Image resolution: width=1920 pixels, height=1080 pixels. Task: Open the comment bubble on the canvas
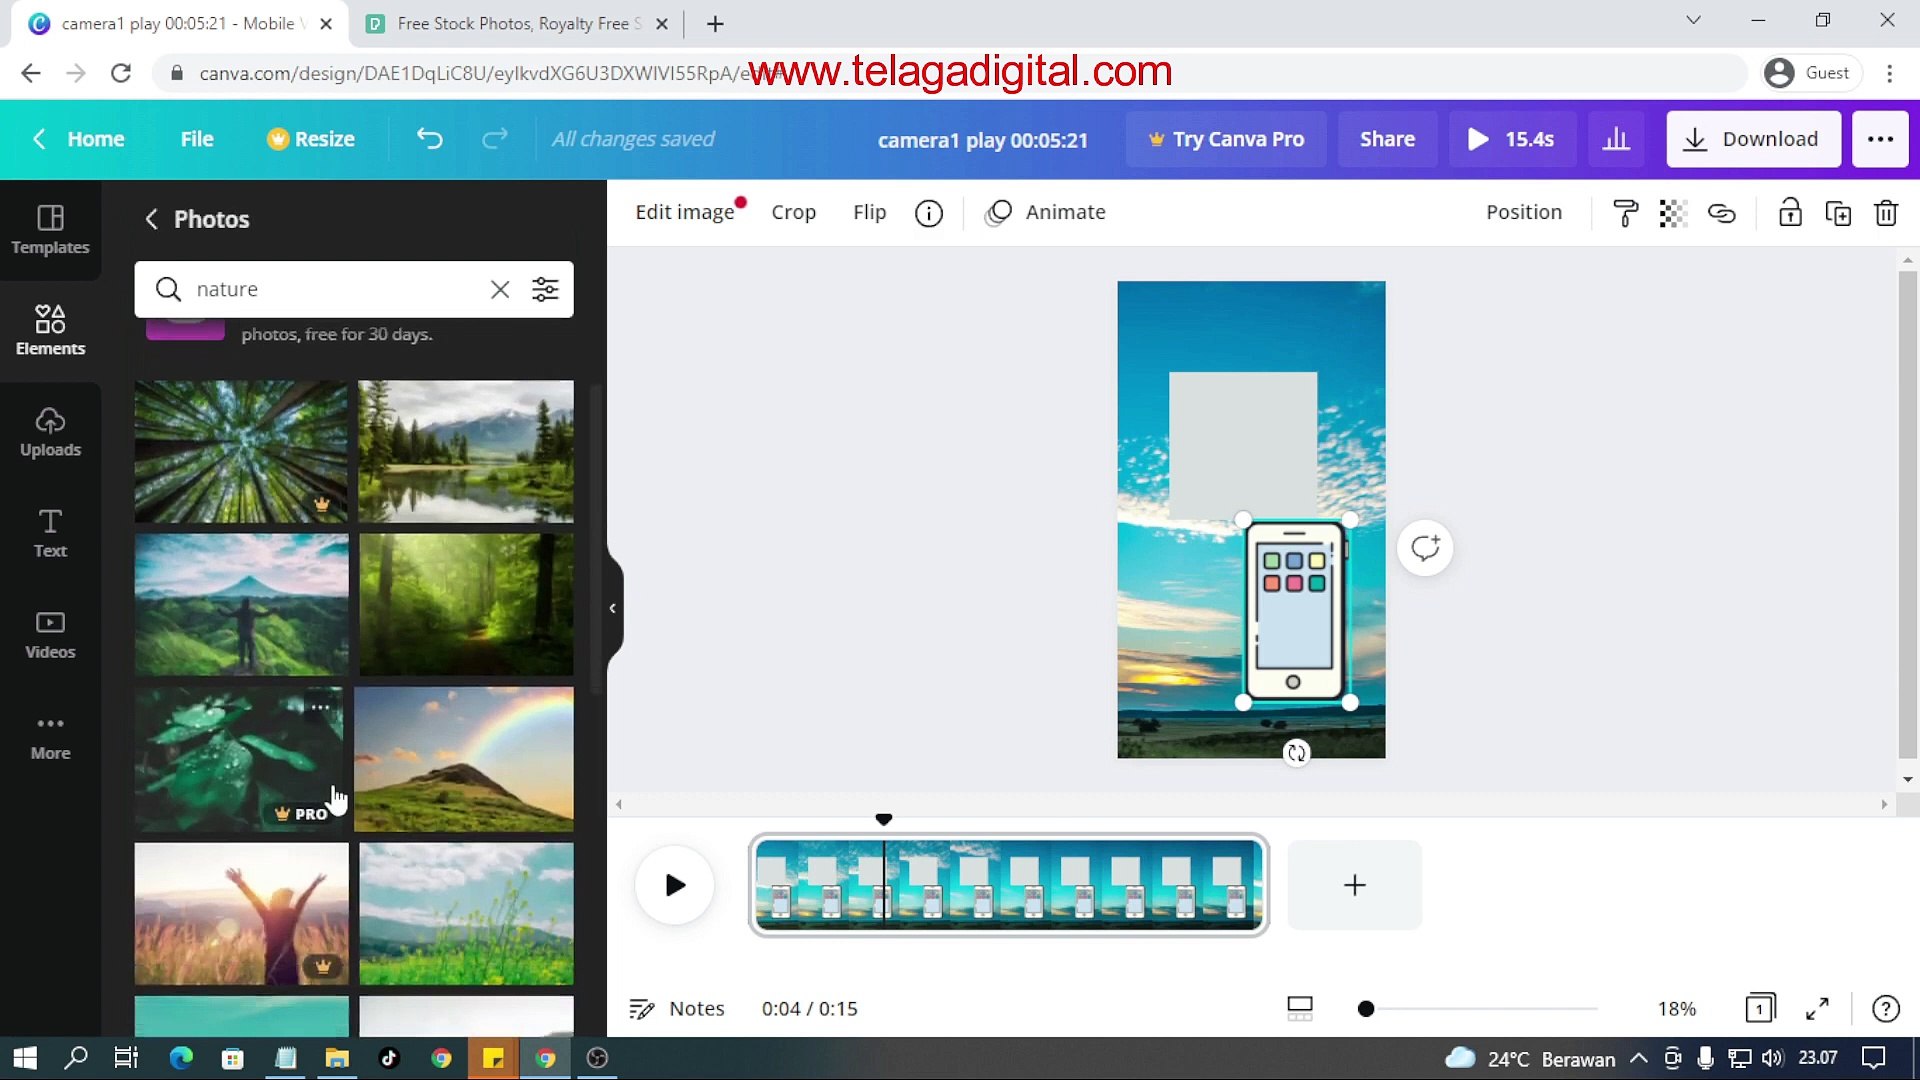[1424, 547]
